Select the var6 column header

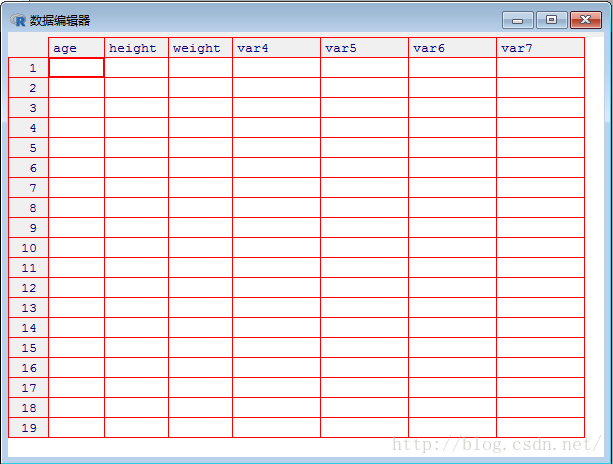452,48
